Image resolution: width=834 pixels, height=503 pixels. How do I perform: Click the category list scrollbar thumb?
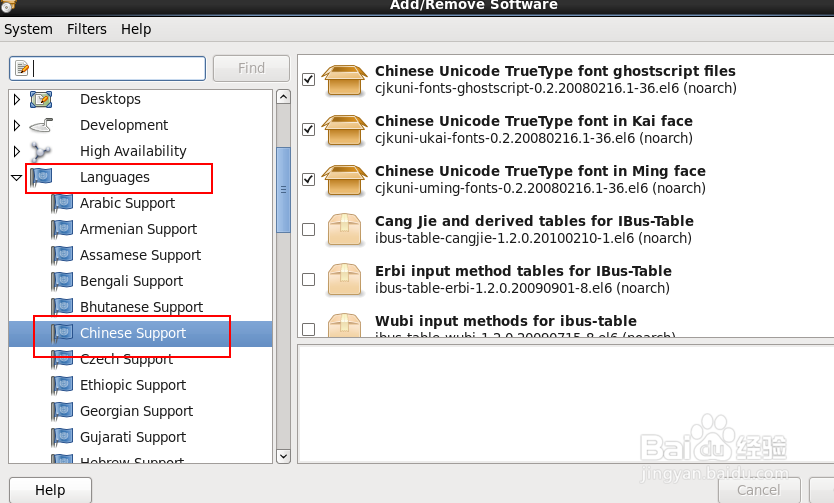283,190
